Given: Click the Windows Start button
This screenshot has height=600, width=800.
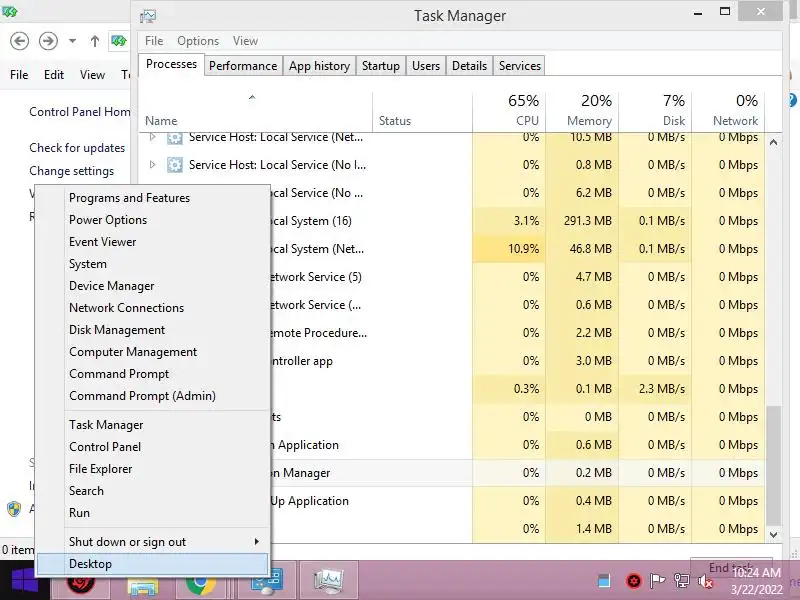Looking at the screenshot, I should (24, 580).
